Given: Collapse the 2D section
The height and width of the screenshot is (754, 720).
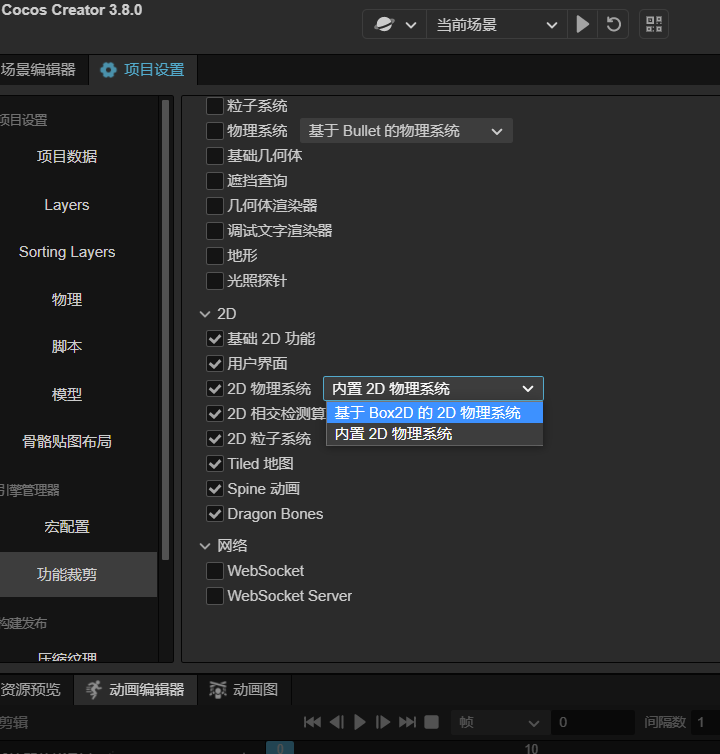Looking at the screenshot, I should pyautogui.click(x=205, y=314).
